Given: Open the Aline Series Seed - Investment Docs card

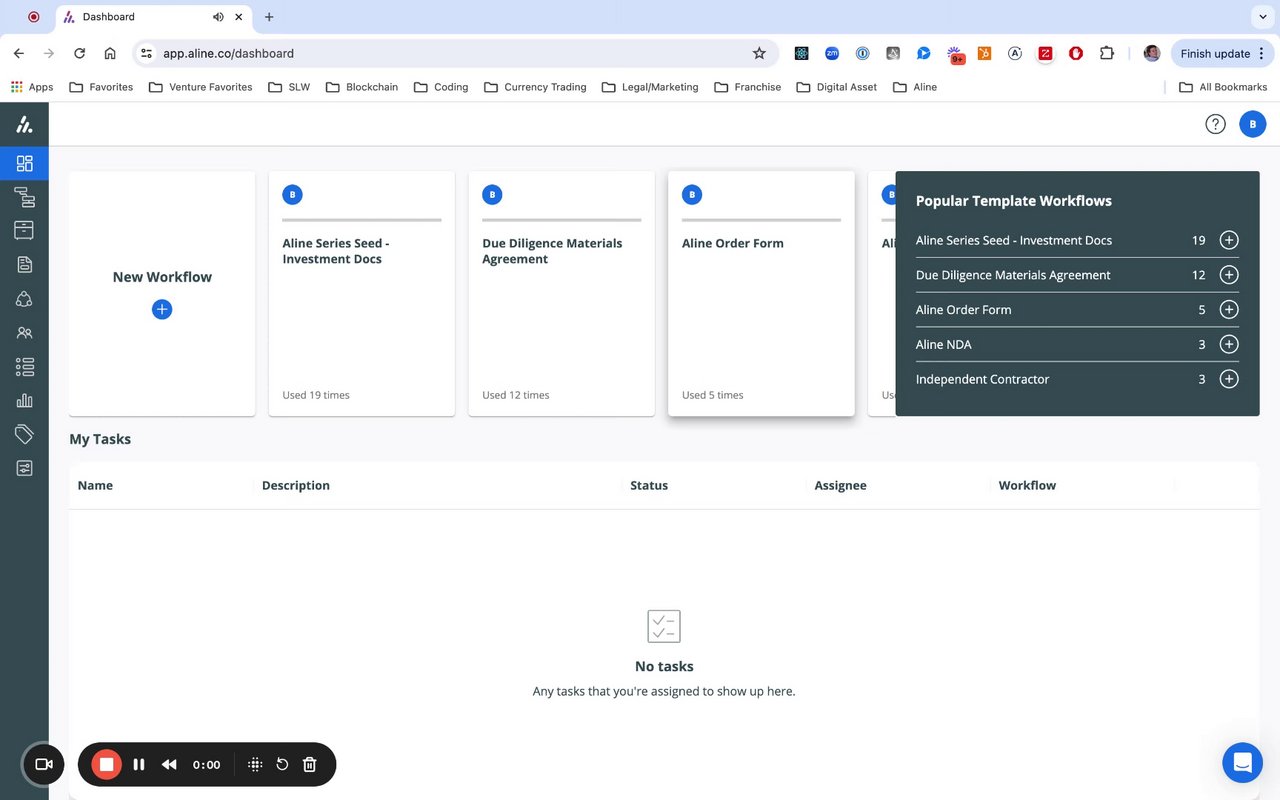Looking at the screenshot, I should point(362,293).
